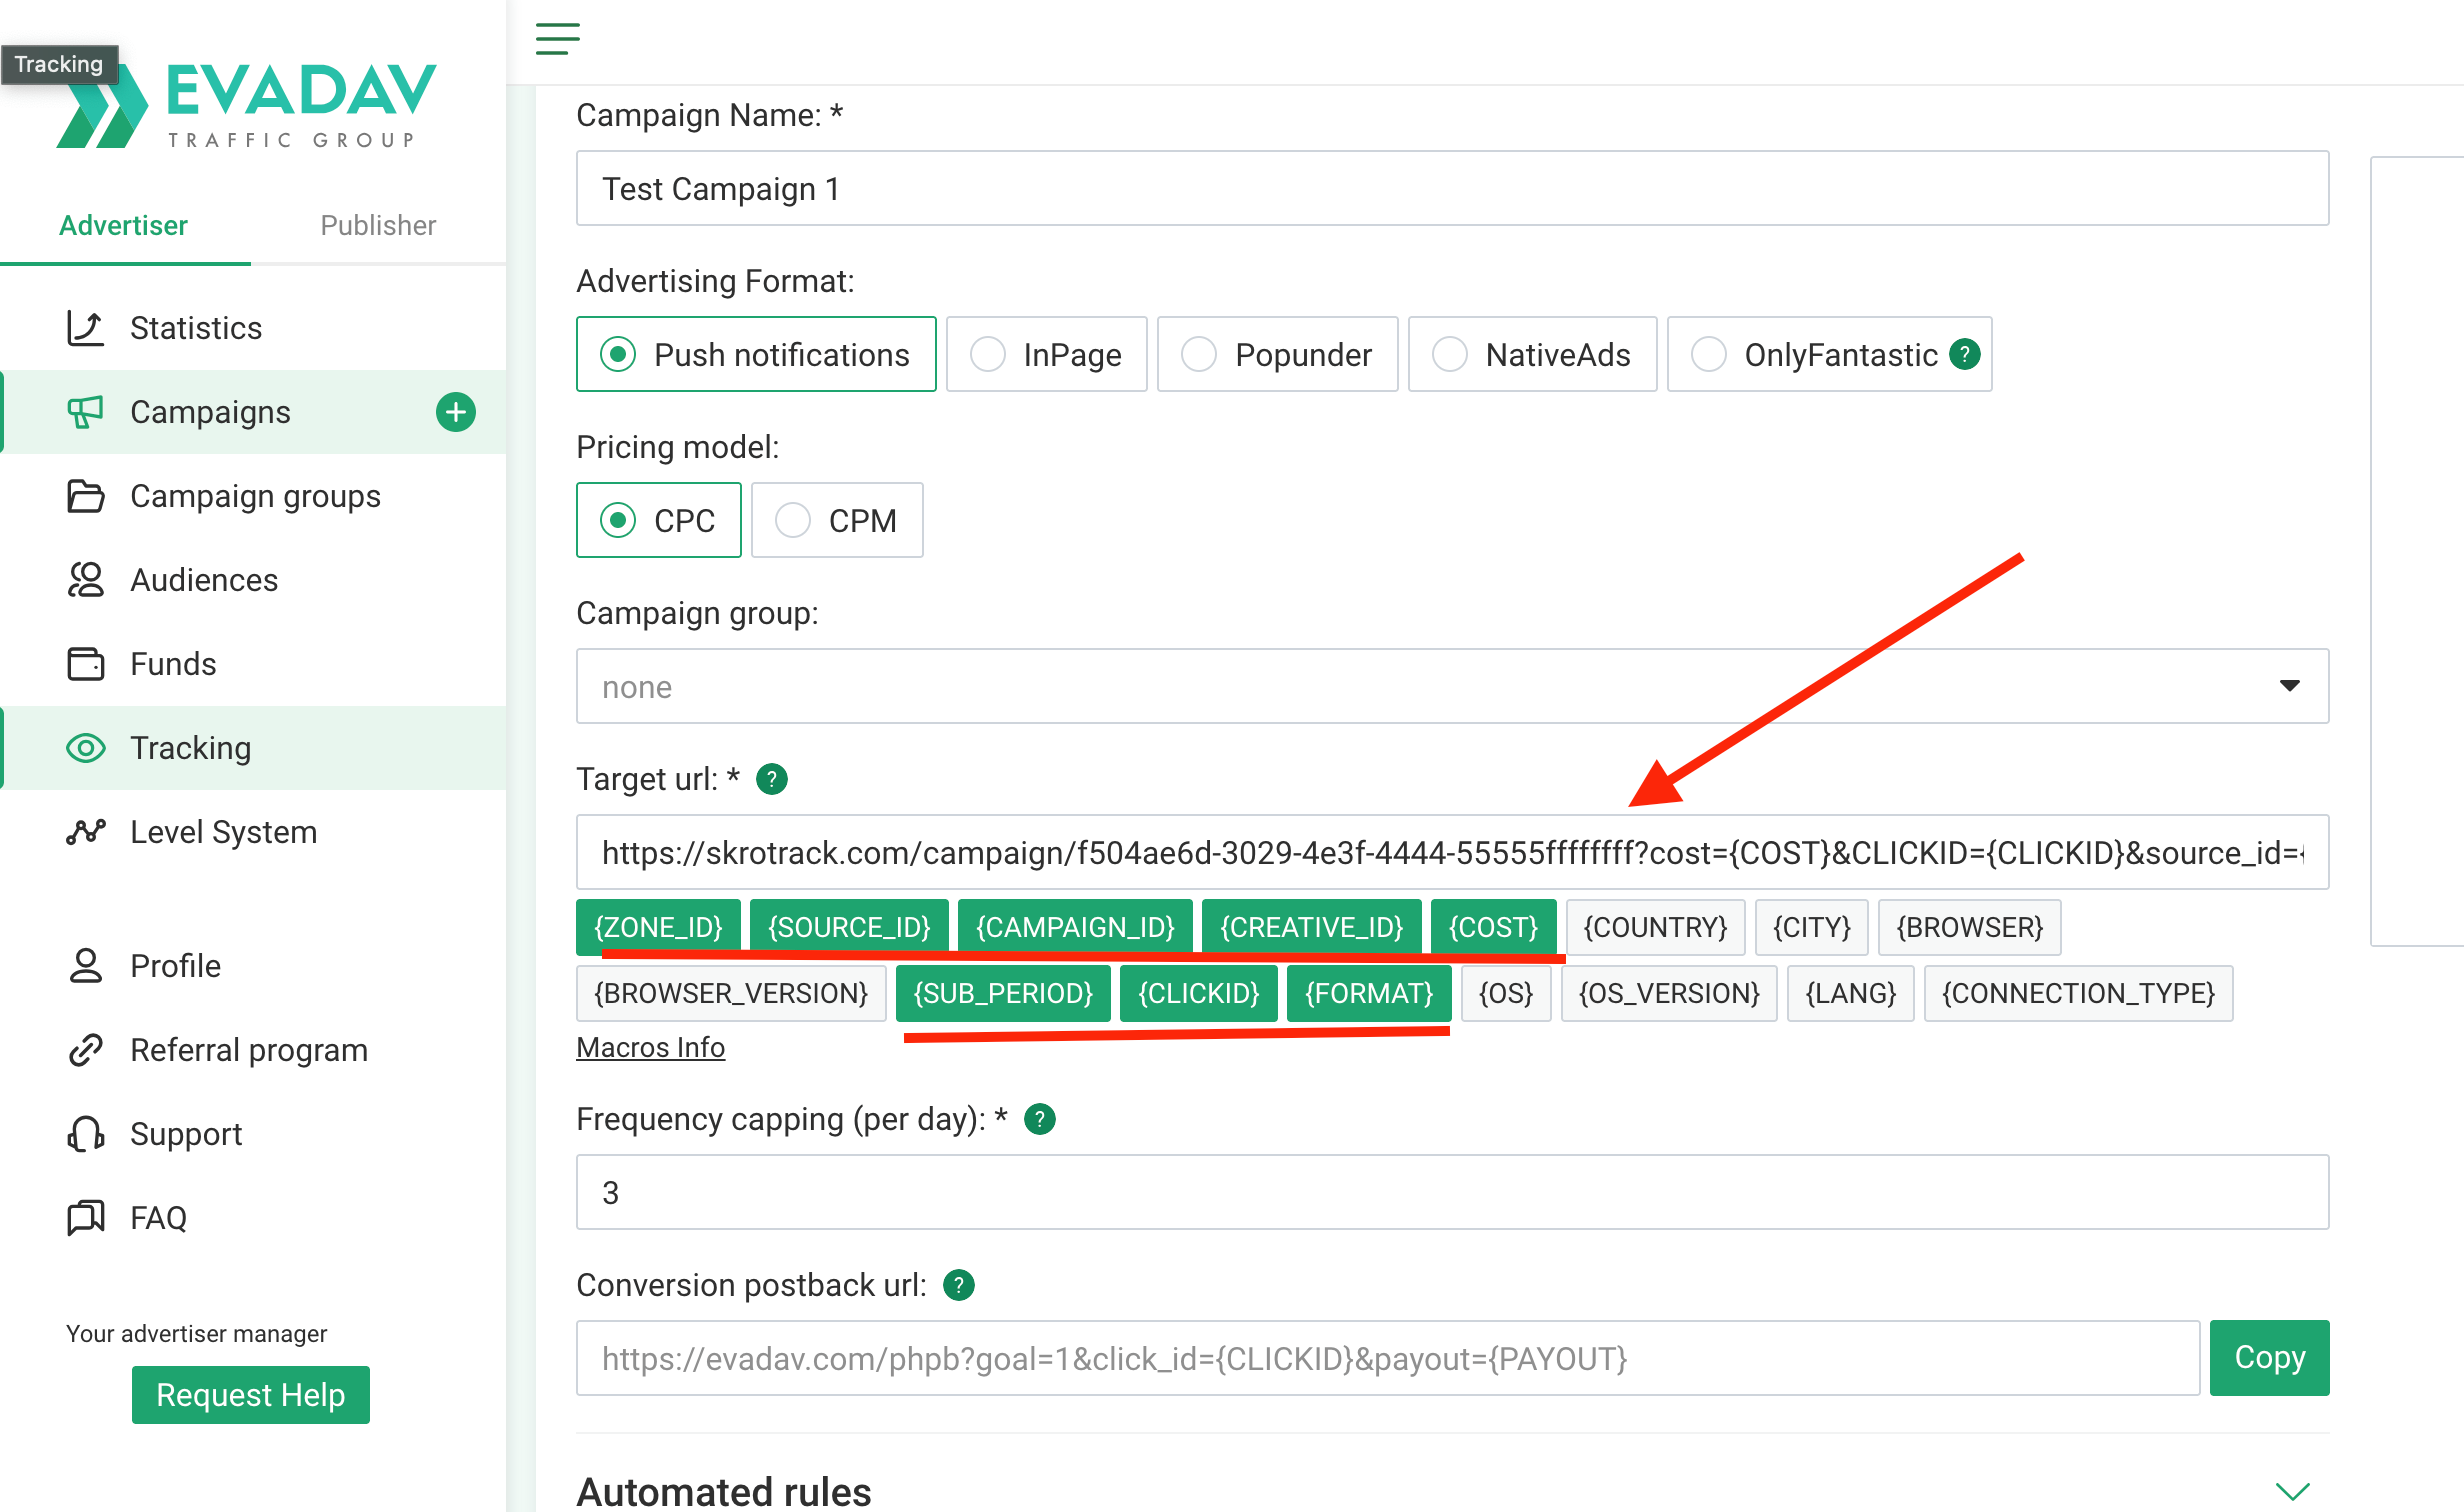
Task: Click the OnlyFantastic help question icon
Action: coord(1965,354)
